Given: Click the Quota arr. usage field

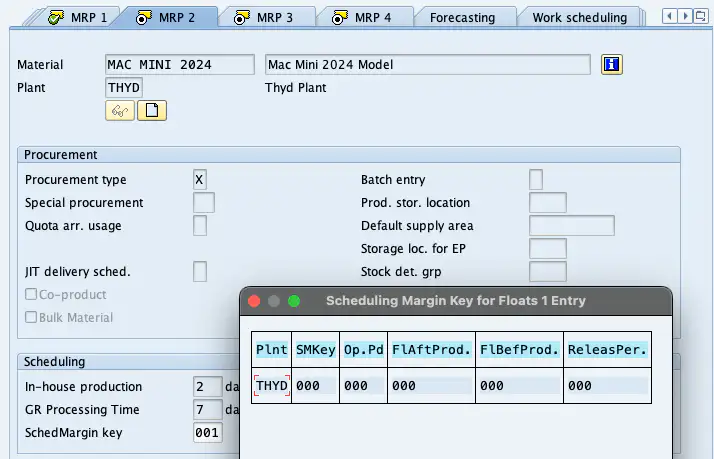Looking at the screenshot, I should coord(199,225).
